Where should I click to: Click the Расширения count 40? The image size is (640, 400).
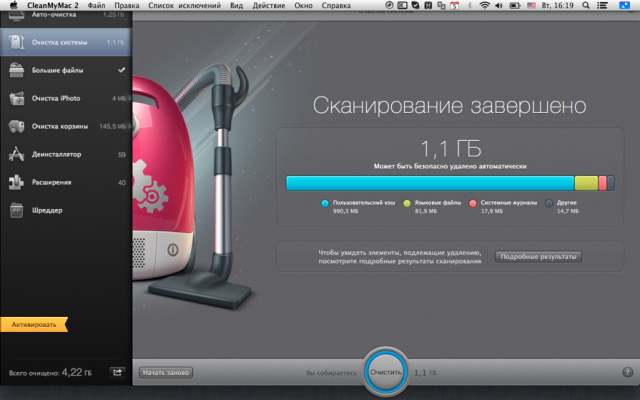122,183
